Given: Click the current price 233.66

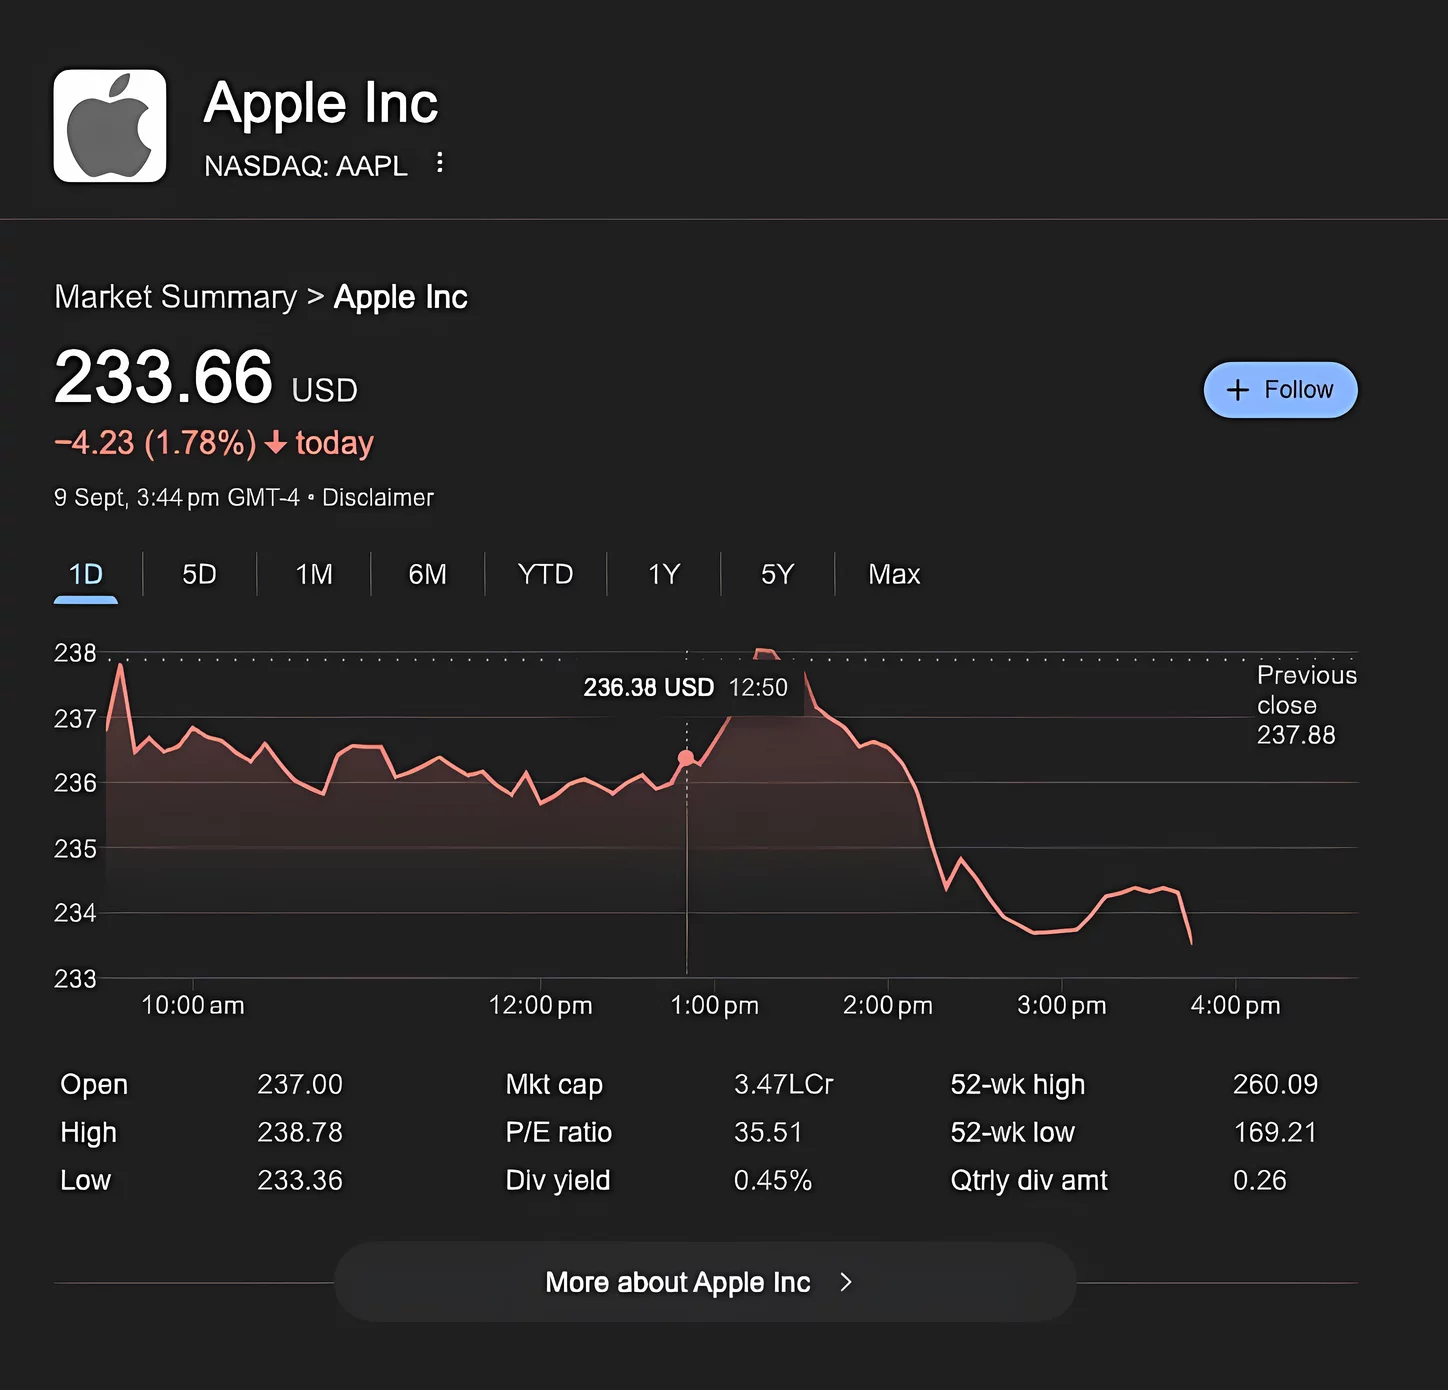Looking at the screenshot, I should [x=163, y=378].
